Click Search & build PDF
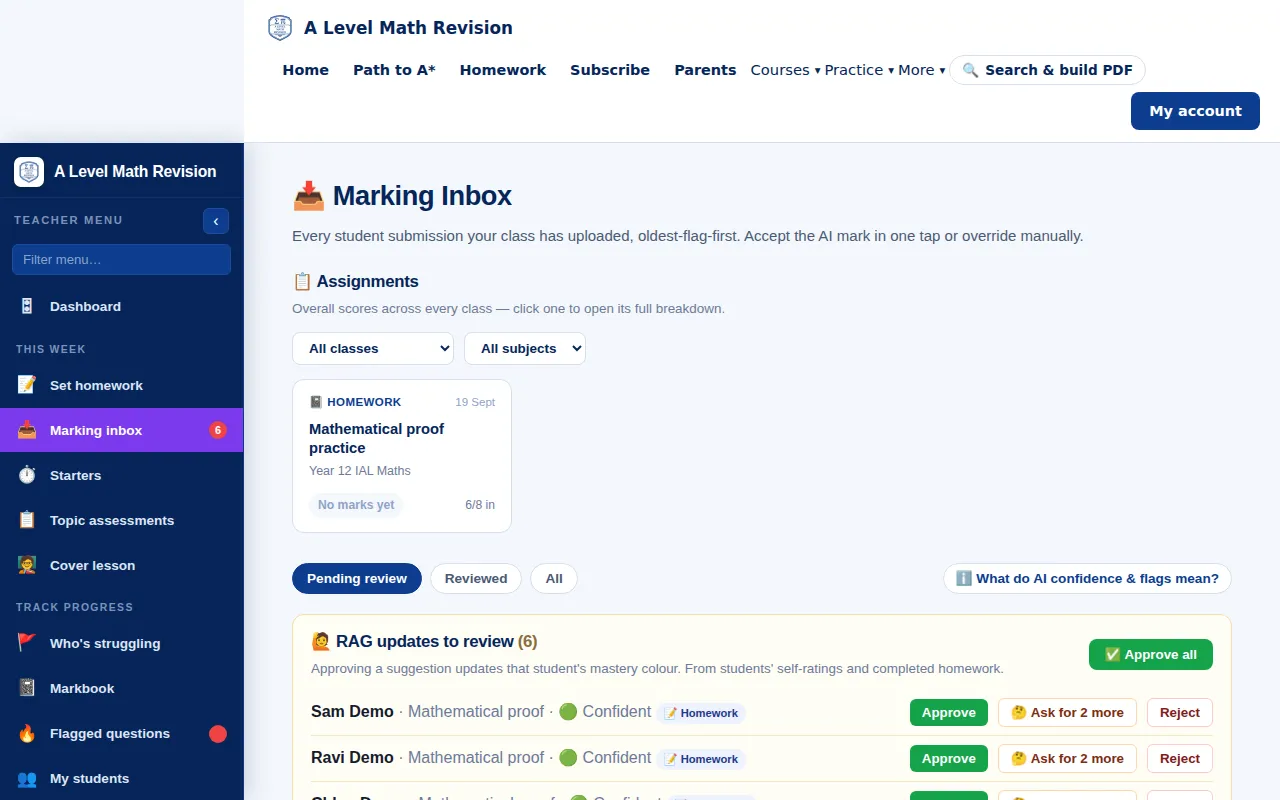 (1047, 70)
